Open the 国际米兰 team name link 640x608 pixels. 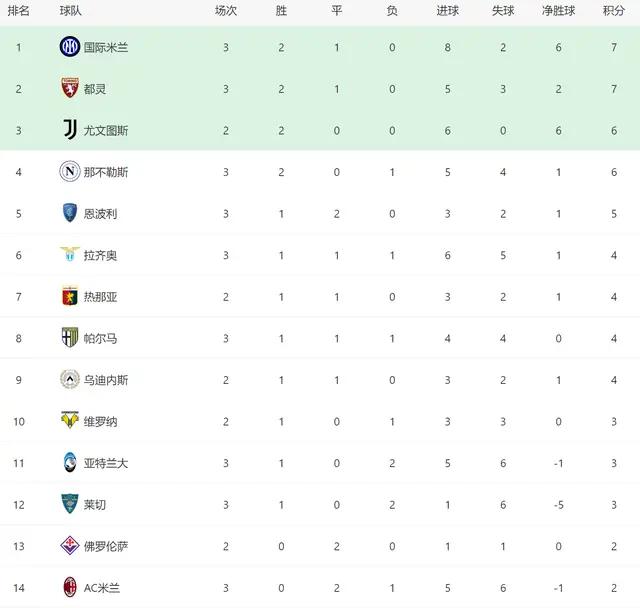(x=106, y=47)
